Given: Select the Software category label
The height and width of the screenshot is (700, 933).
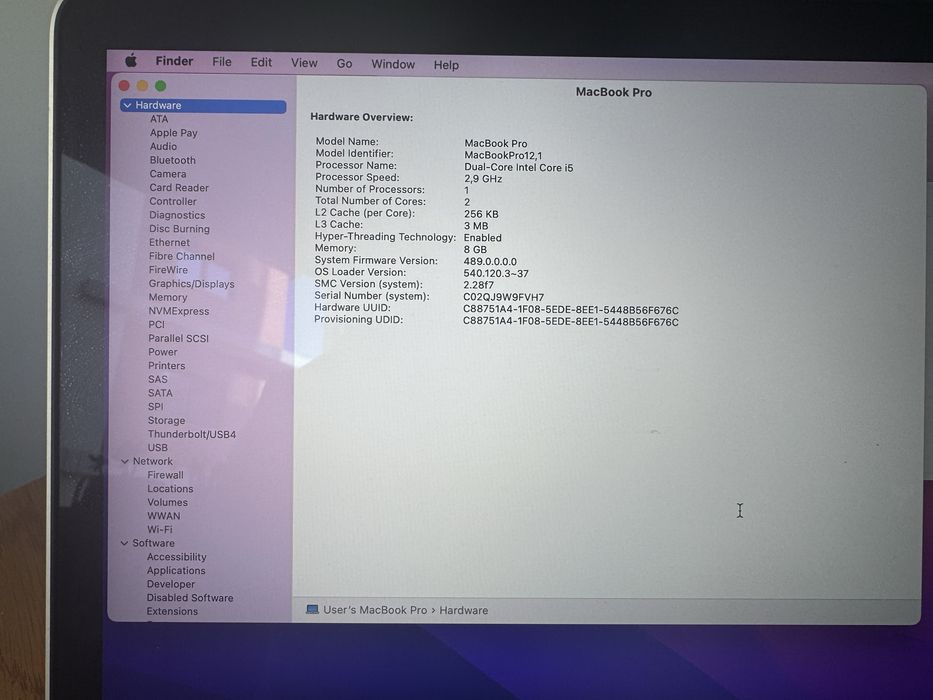Looking at the screenshot, I should [x=154, y=543].
